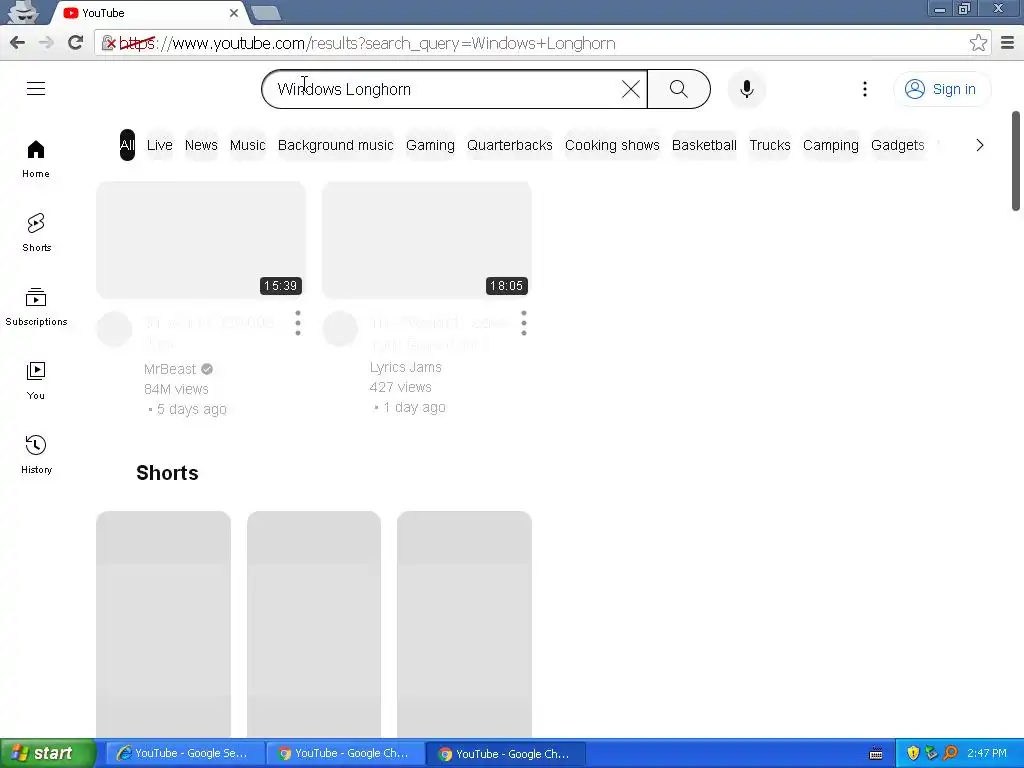Image resolution: width=1024 pixels, height=768 pixels.
Task: Click '84M views' text
Action: tap(176, 389)
